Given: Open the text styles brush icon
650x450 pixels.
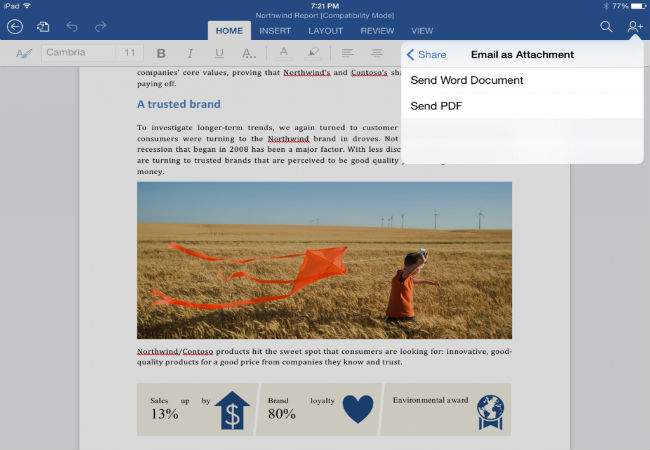Looking at the screenshot, I should click(x=24, y=53).
